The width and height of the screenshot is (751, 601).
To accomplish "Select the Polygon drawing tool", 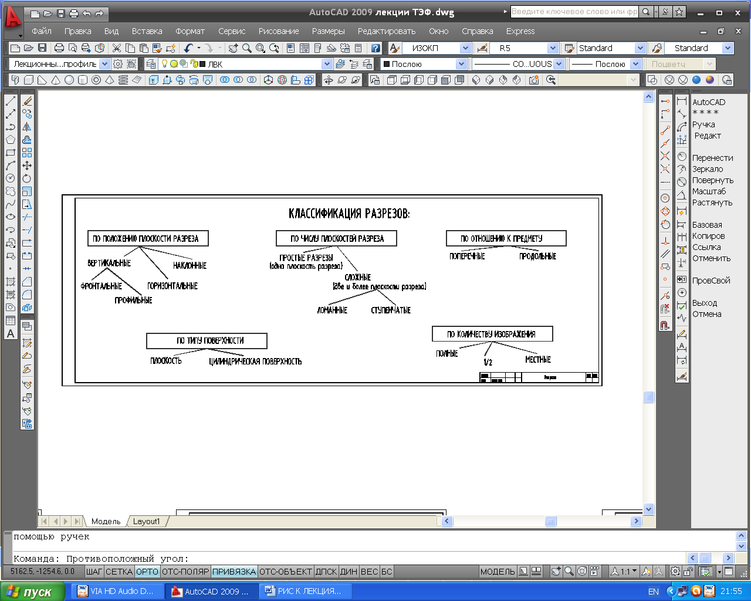I will [10, 140].
